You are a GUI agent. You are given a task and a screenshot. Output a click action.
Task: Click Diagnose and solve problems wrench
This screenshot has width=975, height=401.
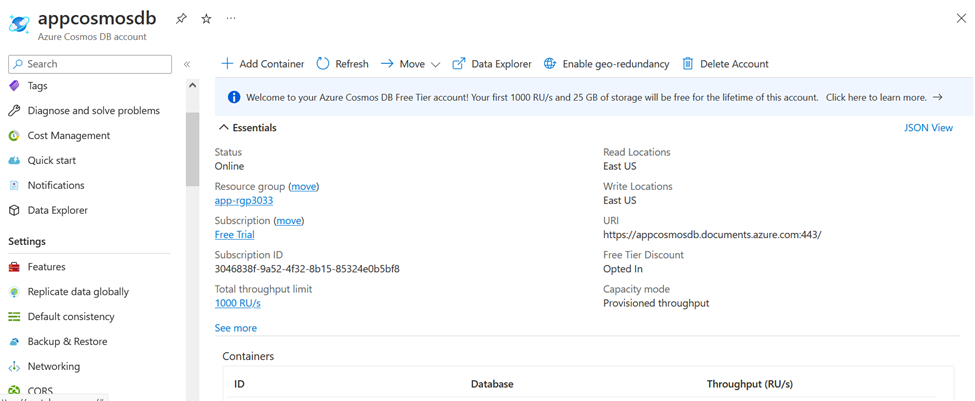pos(14,111)
